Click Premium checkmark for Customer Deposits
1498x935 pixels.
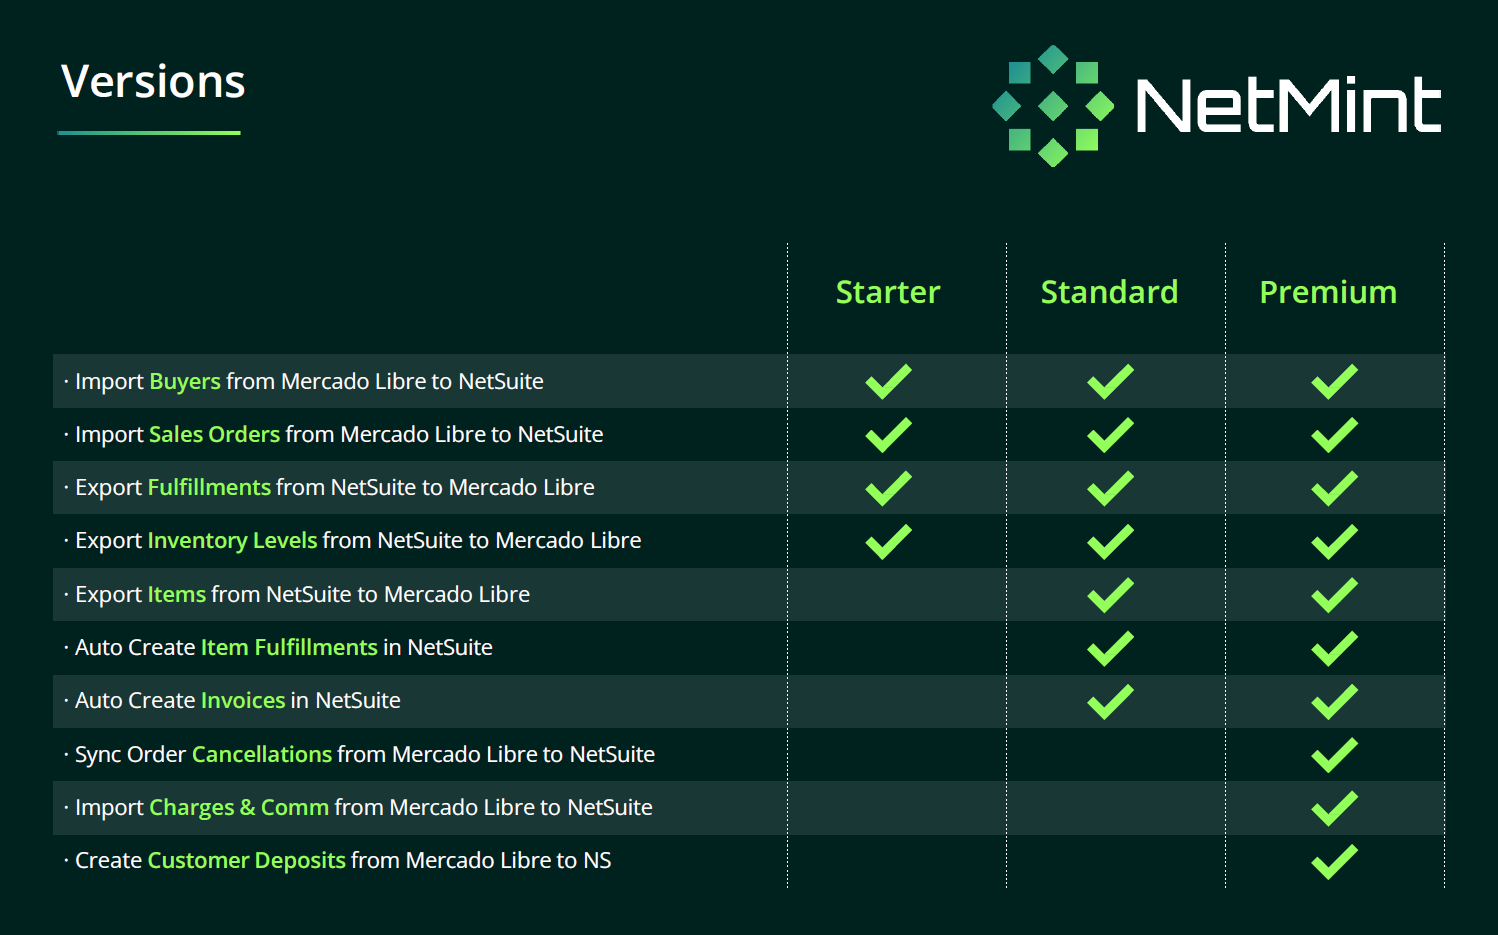[x=1334, y=862]
